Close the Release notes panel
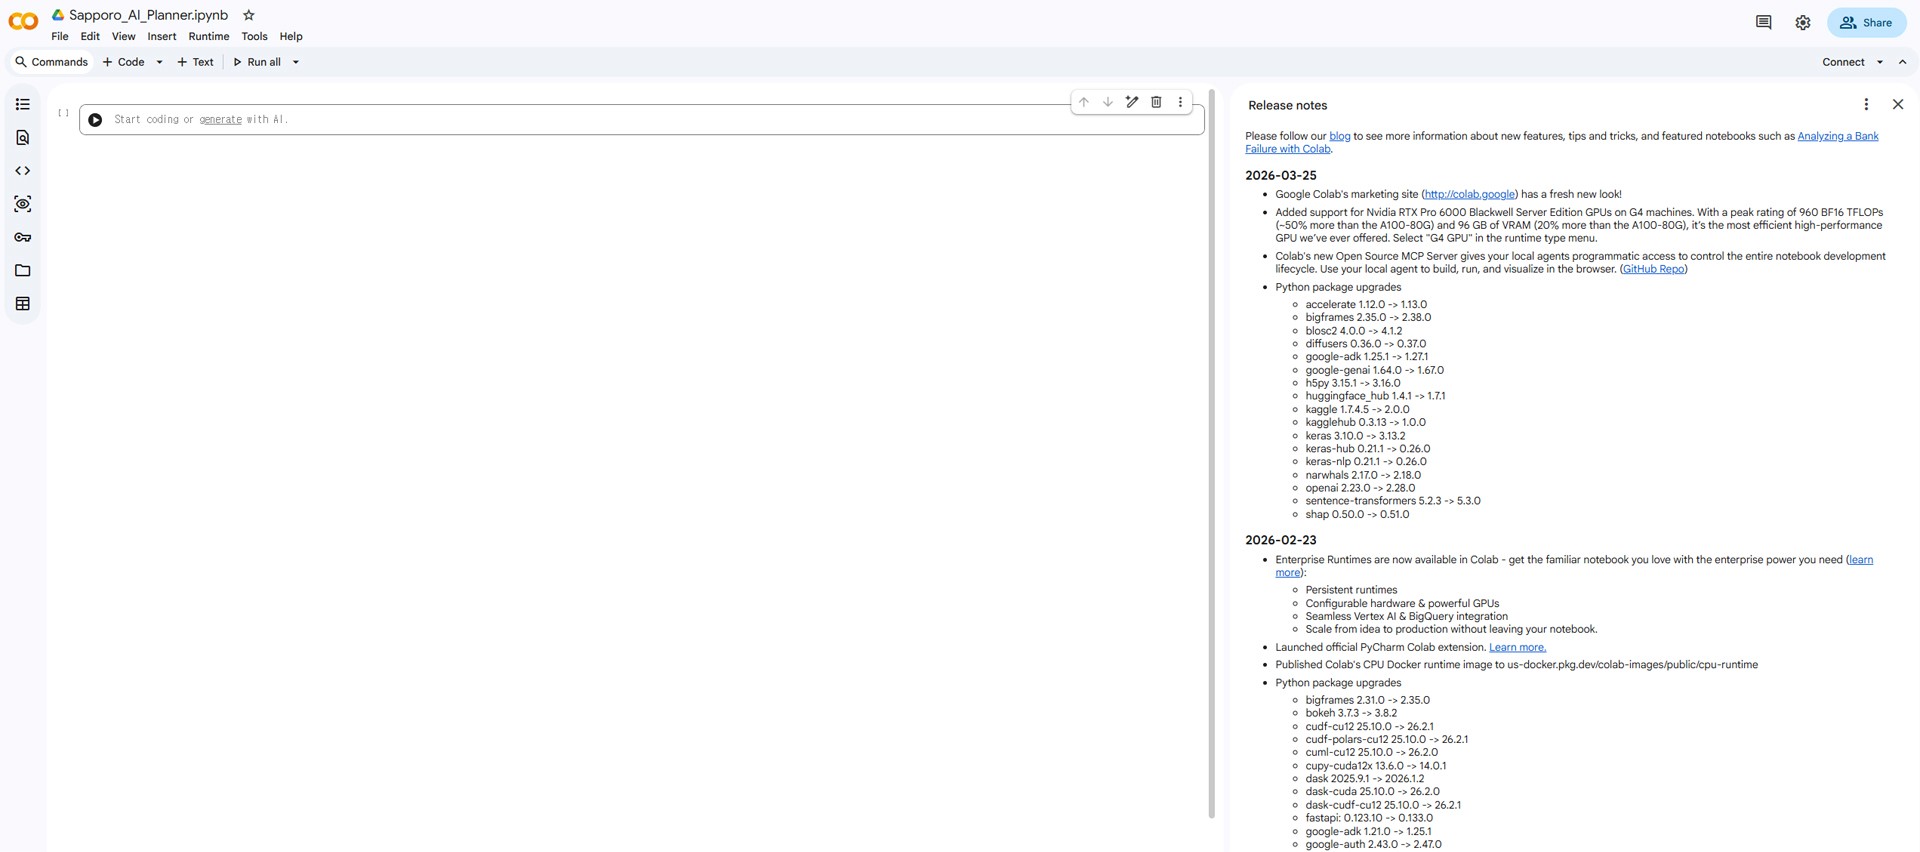1920x852 pixels. pos(1897,104)
